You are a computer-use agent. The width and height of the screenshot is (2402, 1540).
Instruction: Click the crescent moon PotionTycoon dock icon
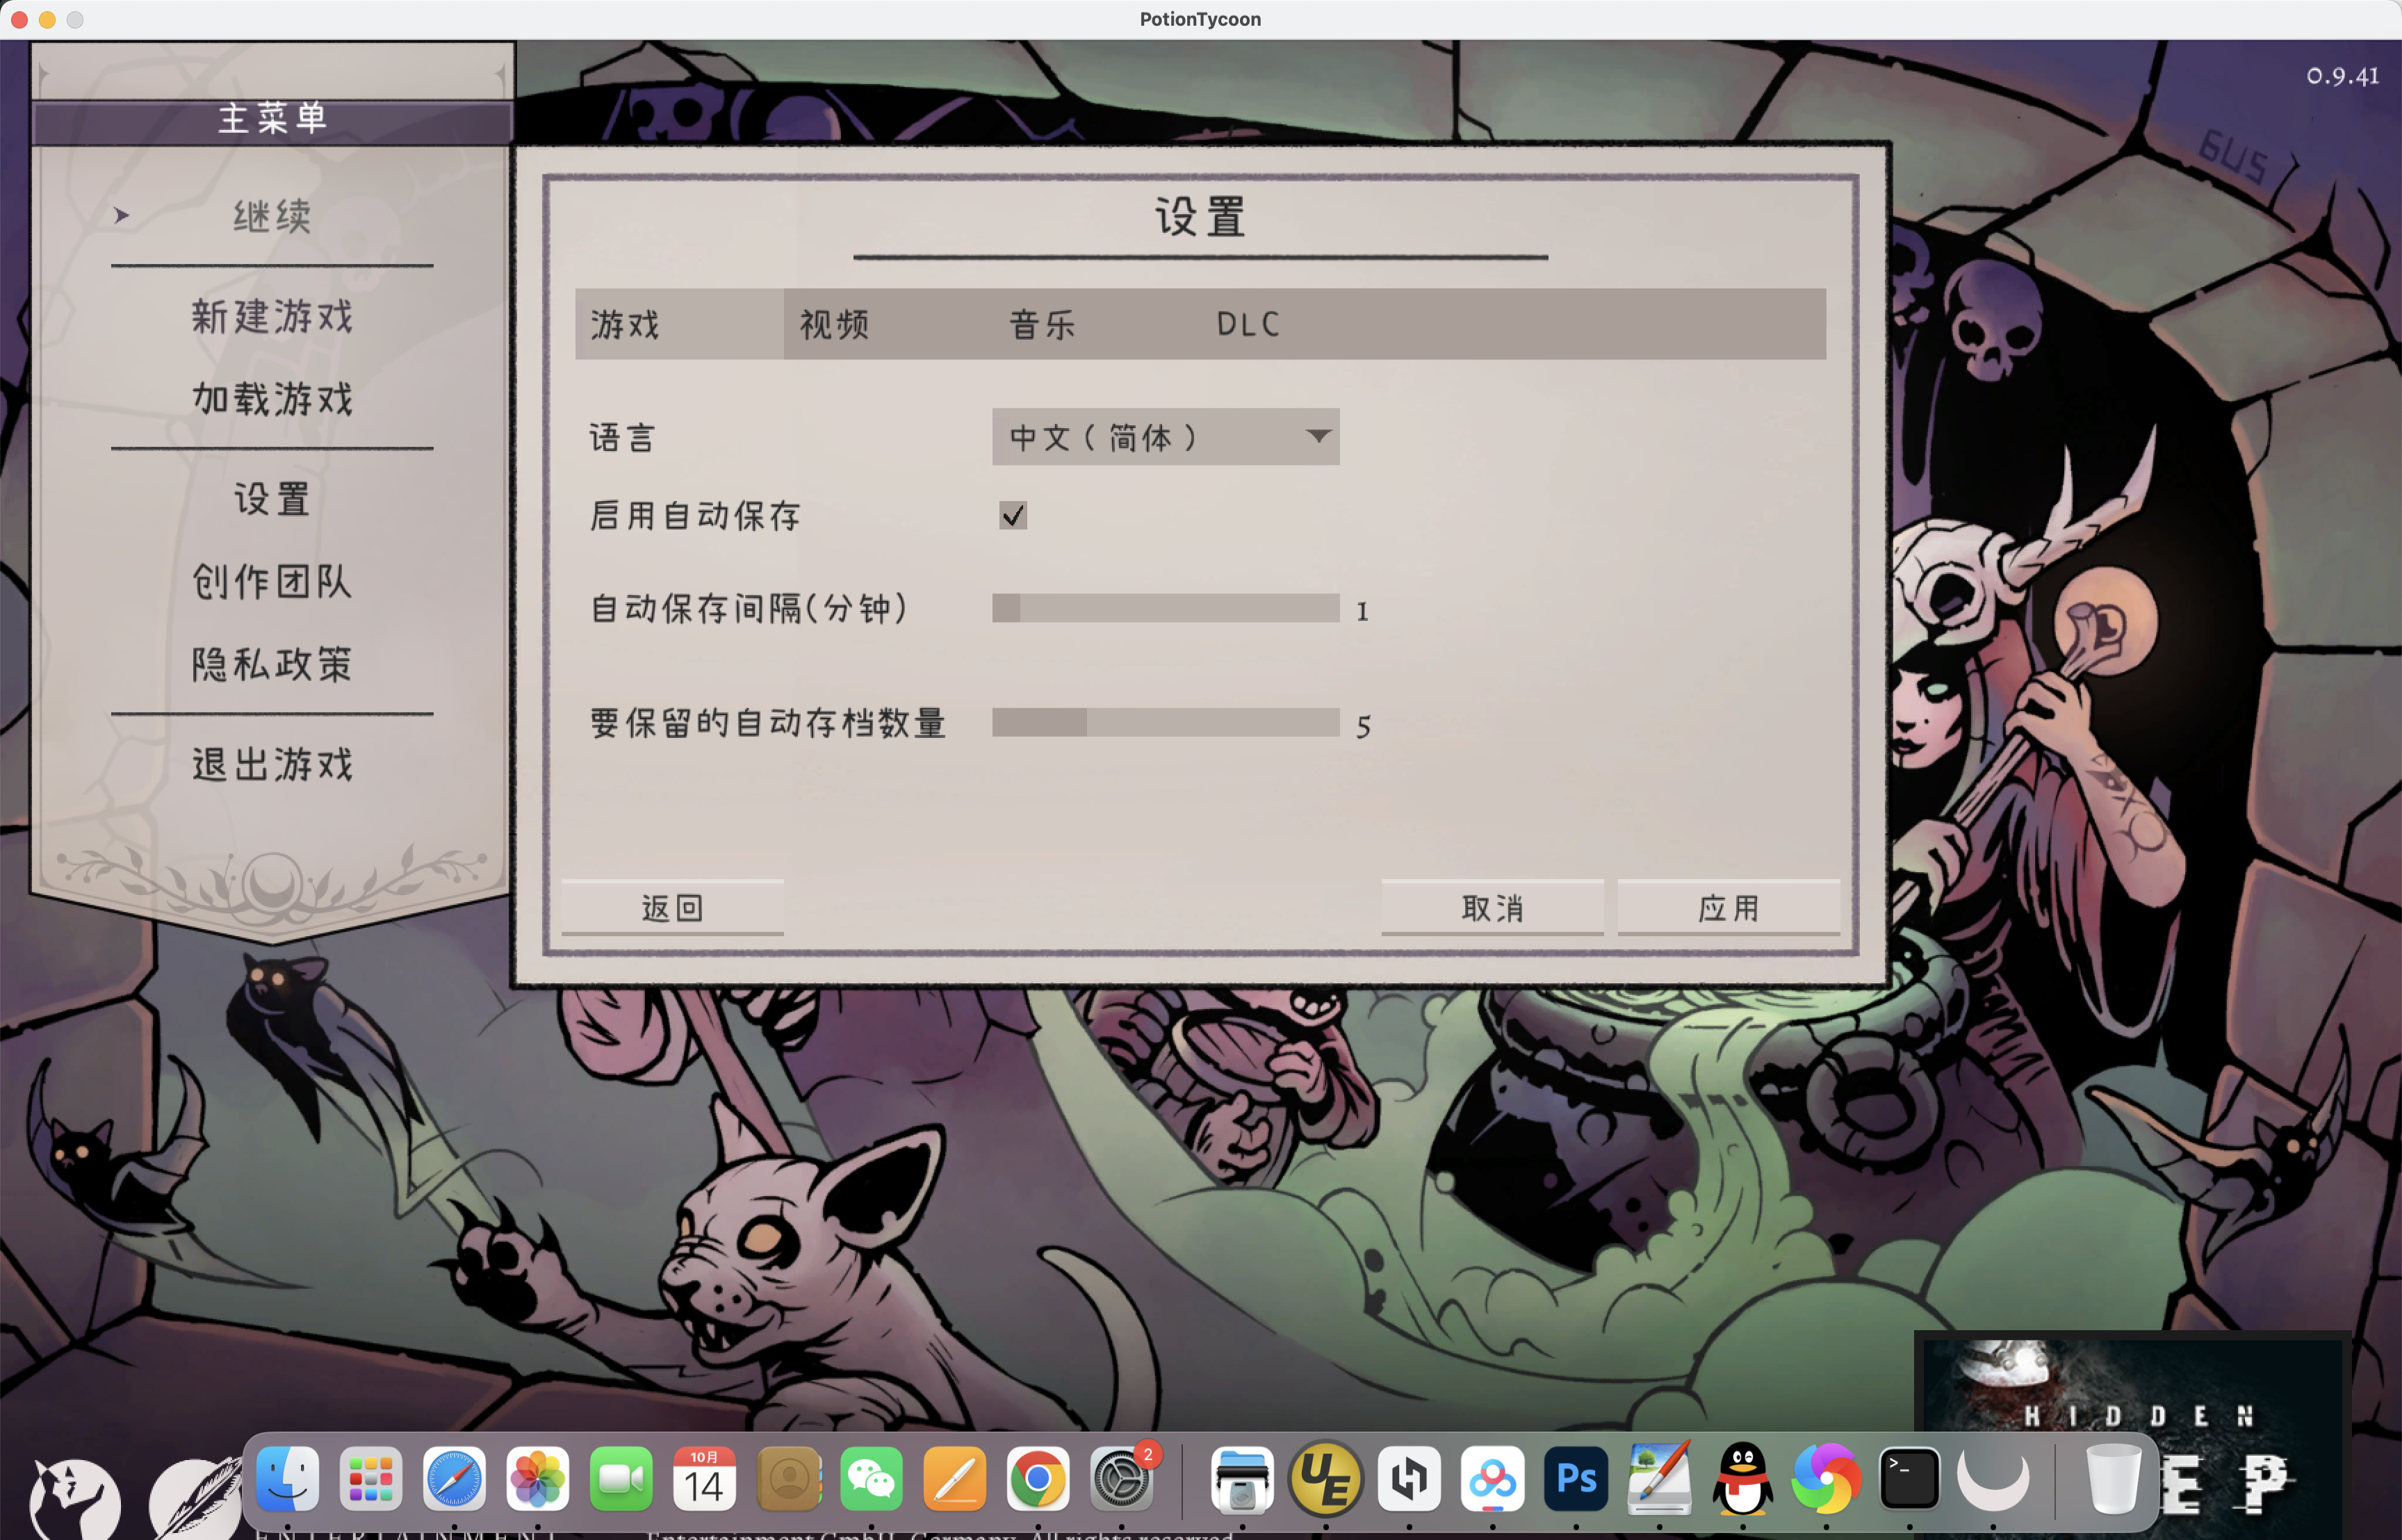(1993, 1478)
